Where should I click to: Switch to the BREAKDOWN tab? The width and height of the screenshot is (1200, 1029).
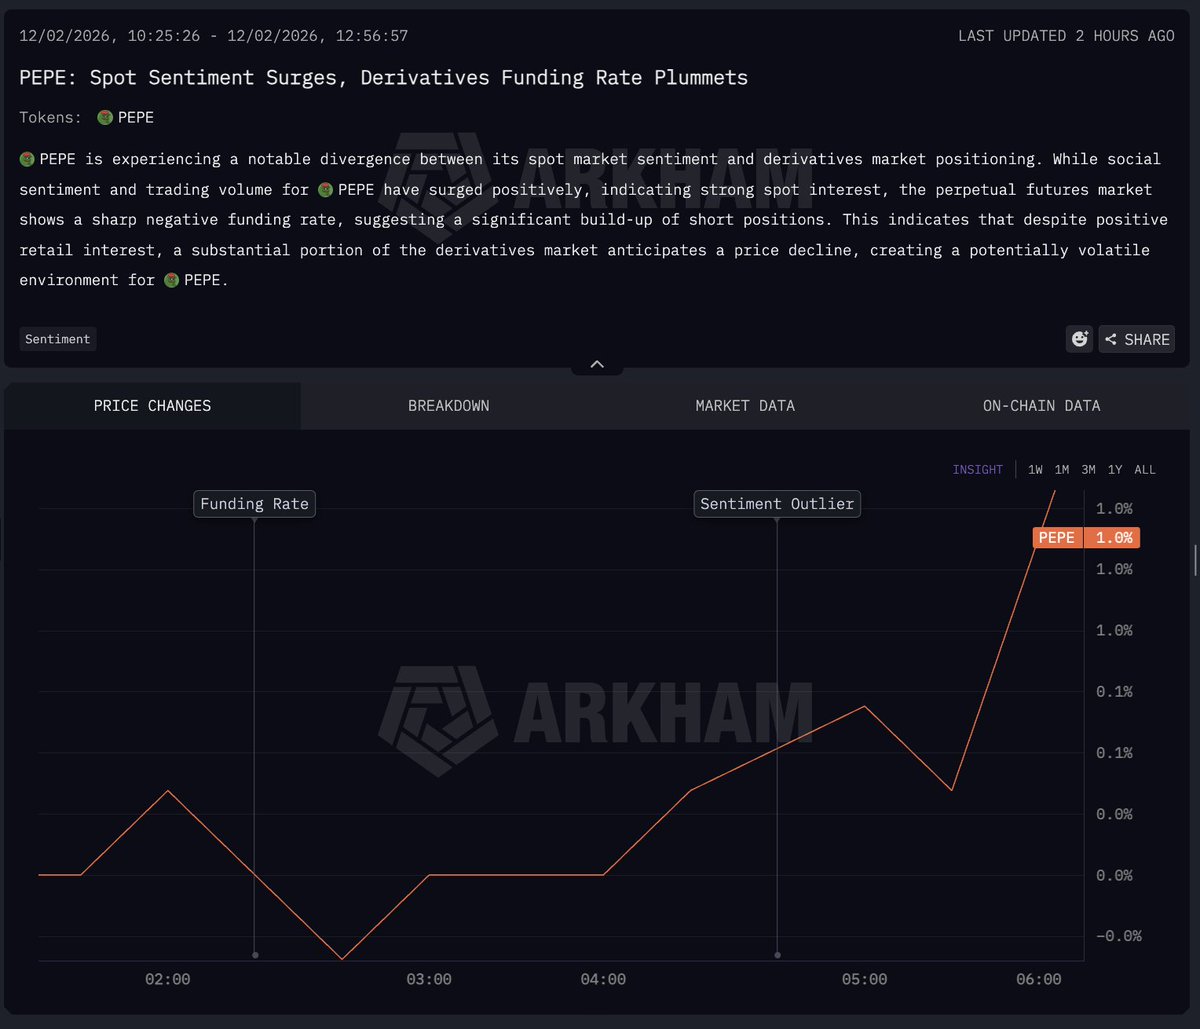[x=448, y=405]
